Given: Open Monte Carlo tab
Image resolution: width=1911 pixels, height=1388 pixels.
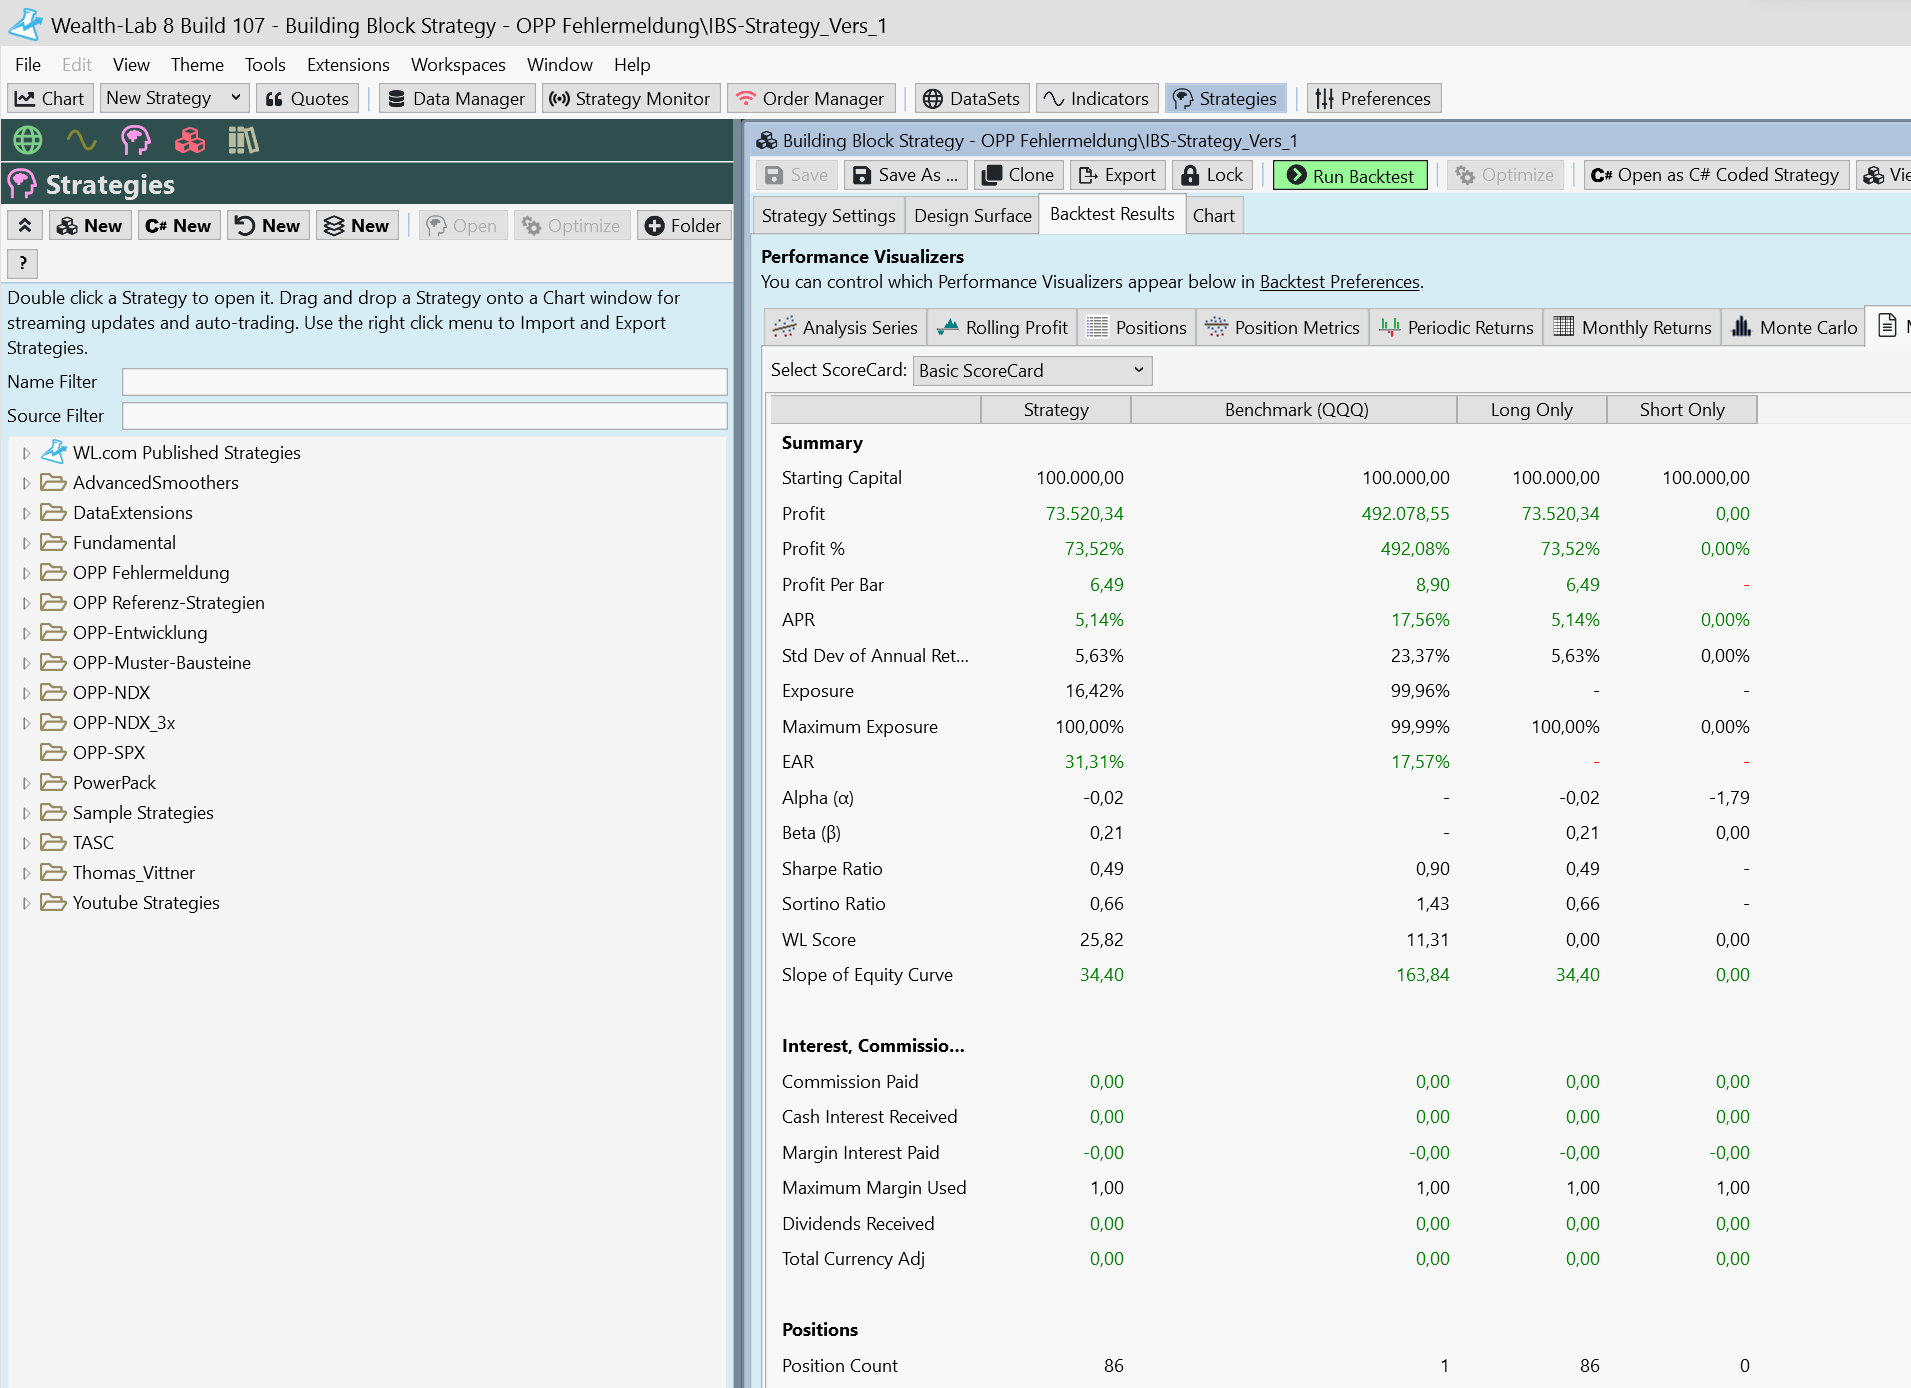Looking at the screenshot, I should tap(1794, 327).
